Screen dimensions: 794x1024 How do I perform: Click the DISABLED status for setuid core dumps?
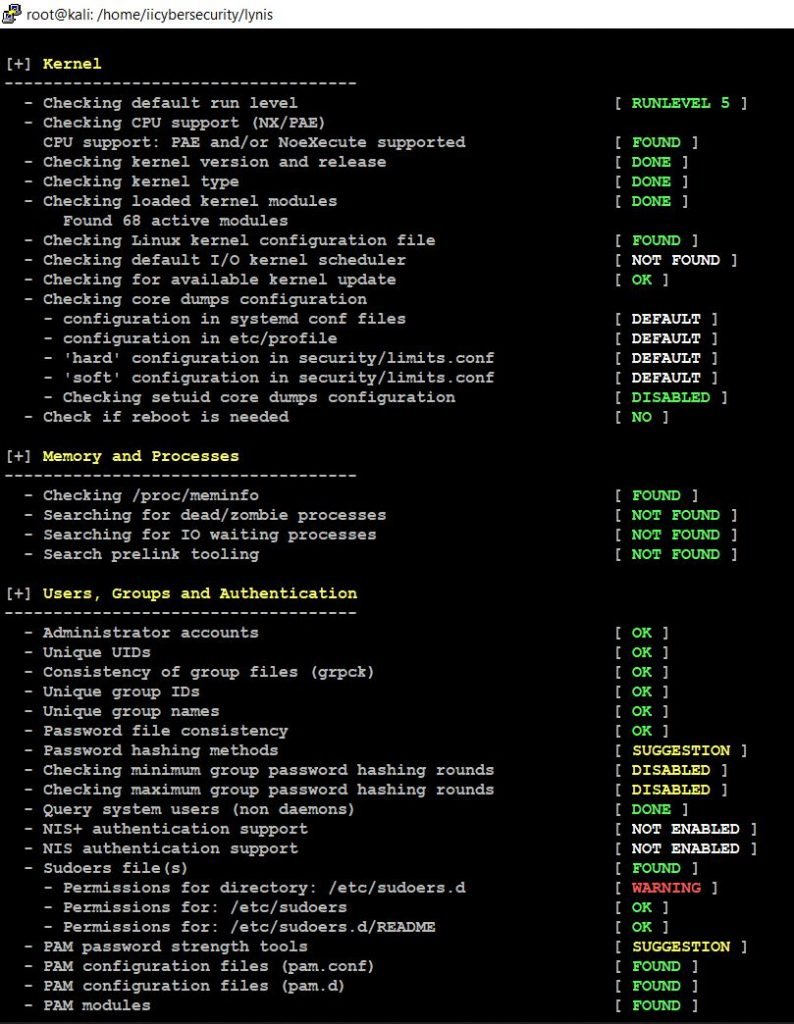coord(671,397)
